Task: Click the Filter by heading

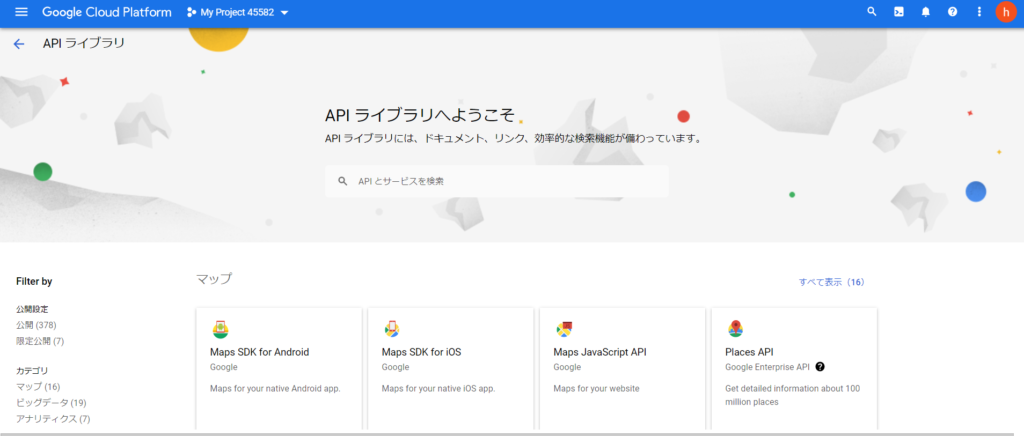Action: pyautogui.click(x=34, y=281)
